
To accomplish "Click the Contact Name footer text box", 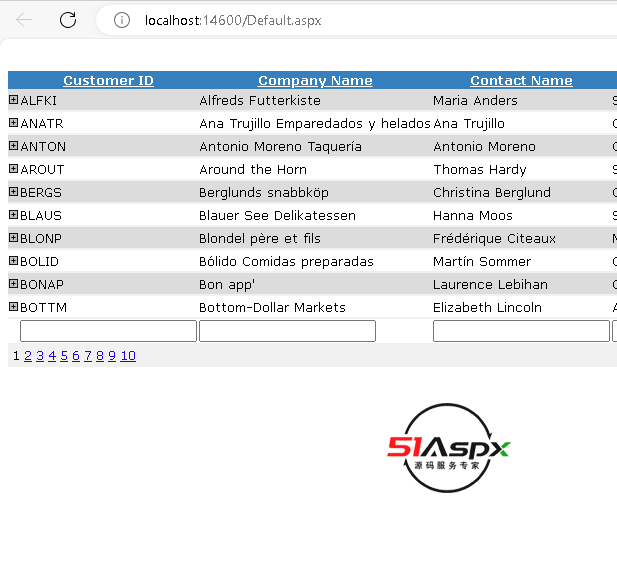I will tap(521, 331).
